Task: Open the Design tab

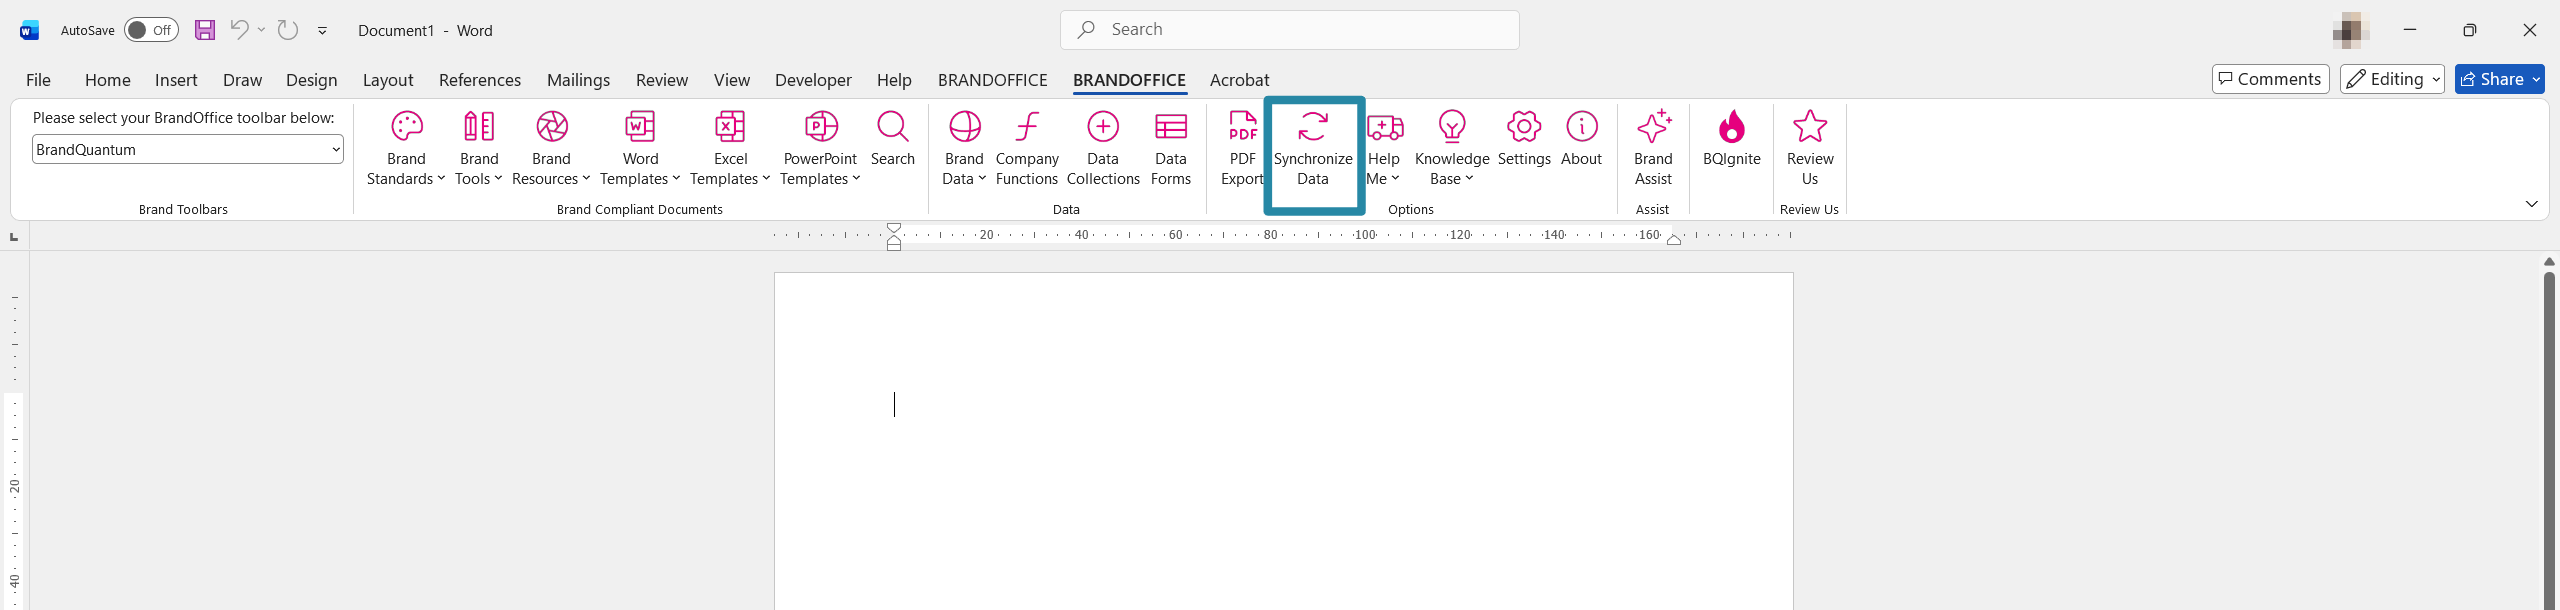Action: (x=312, y=80)
